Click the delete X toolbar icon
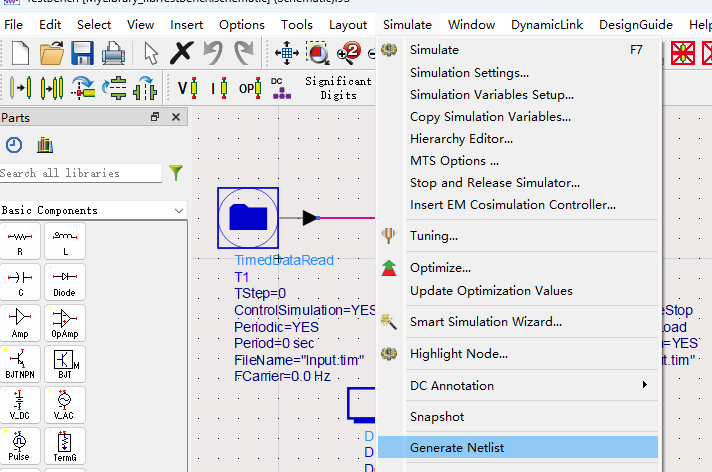 coord(182,53)
